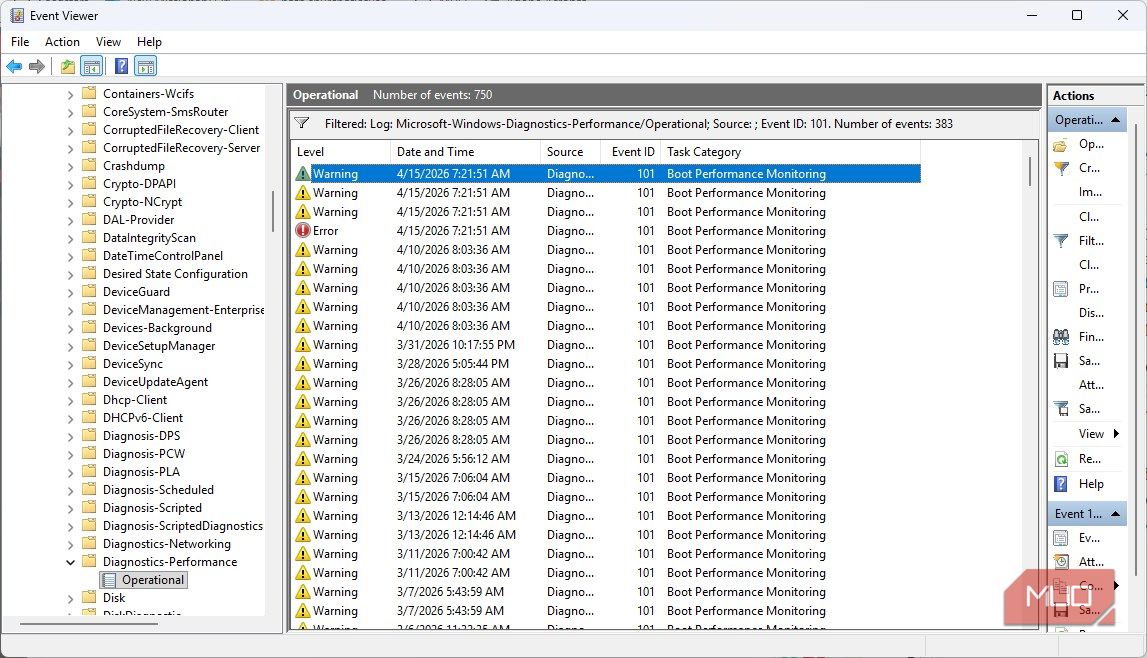The height and width of the screenshot is (658, 1147).
Task: Click the Dhcp-Client folder icon in the tree
Action: click(x=89, y=400)
